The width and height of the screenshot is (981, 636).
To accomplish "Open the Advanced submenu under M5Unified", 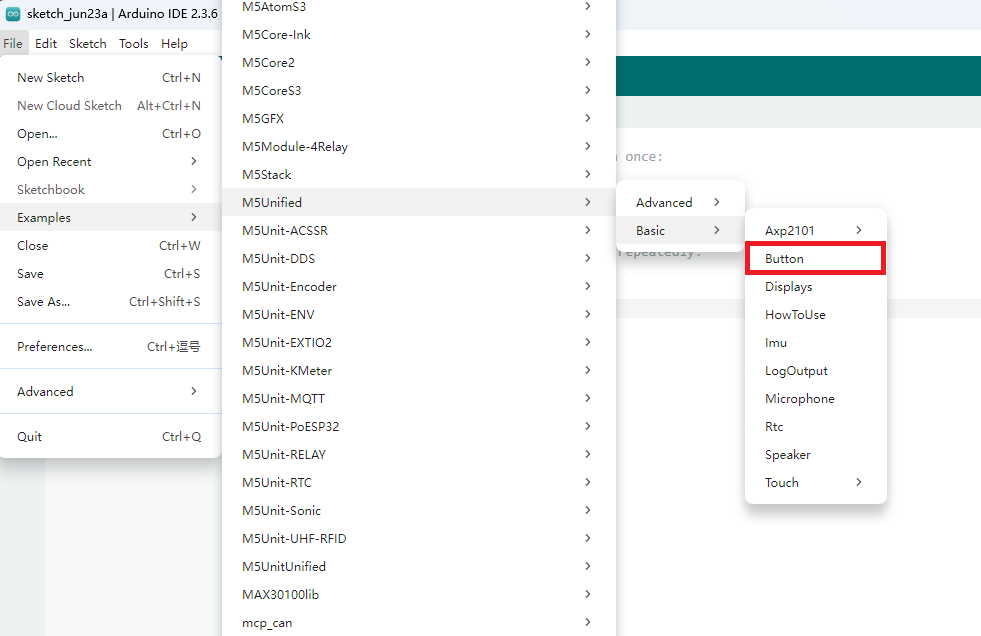I will (680, 203).
